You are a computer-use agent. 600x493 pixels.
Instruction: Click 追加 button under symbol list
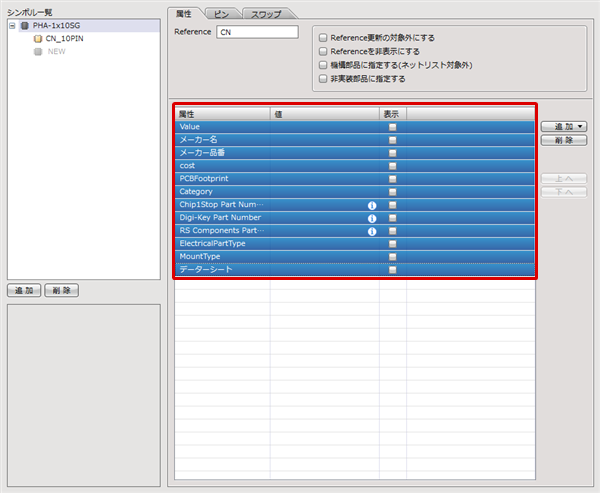tap(24, 291)
